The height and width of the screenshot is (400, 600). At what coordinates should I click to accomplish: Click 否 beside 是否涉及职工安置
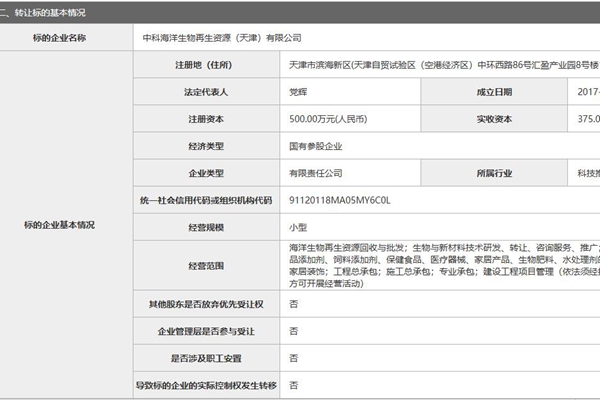[293, 357]
